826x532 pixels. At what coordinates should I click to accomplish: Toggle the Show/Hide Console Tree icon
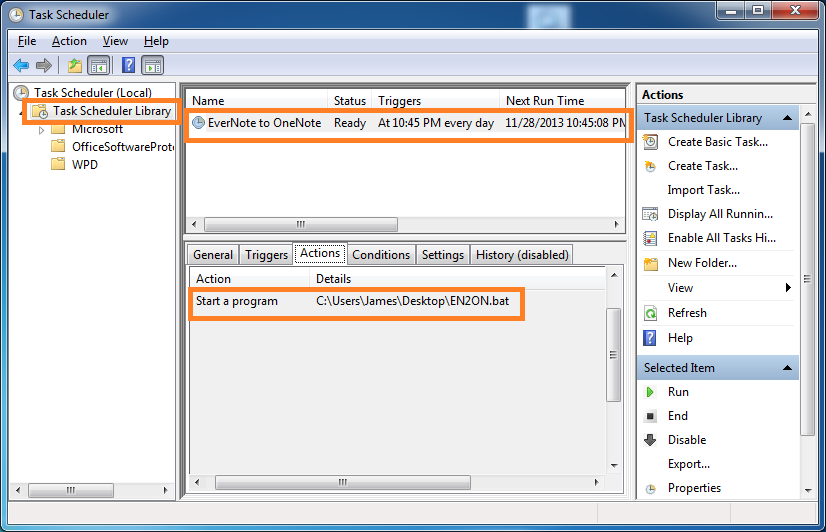pyautogui.click(x=99, y=65)
